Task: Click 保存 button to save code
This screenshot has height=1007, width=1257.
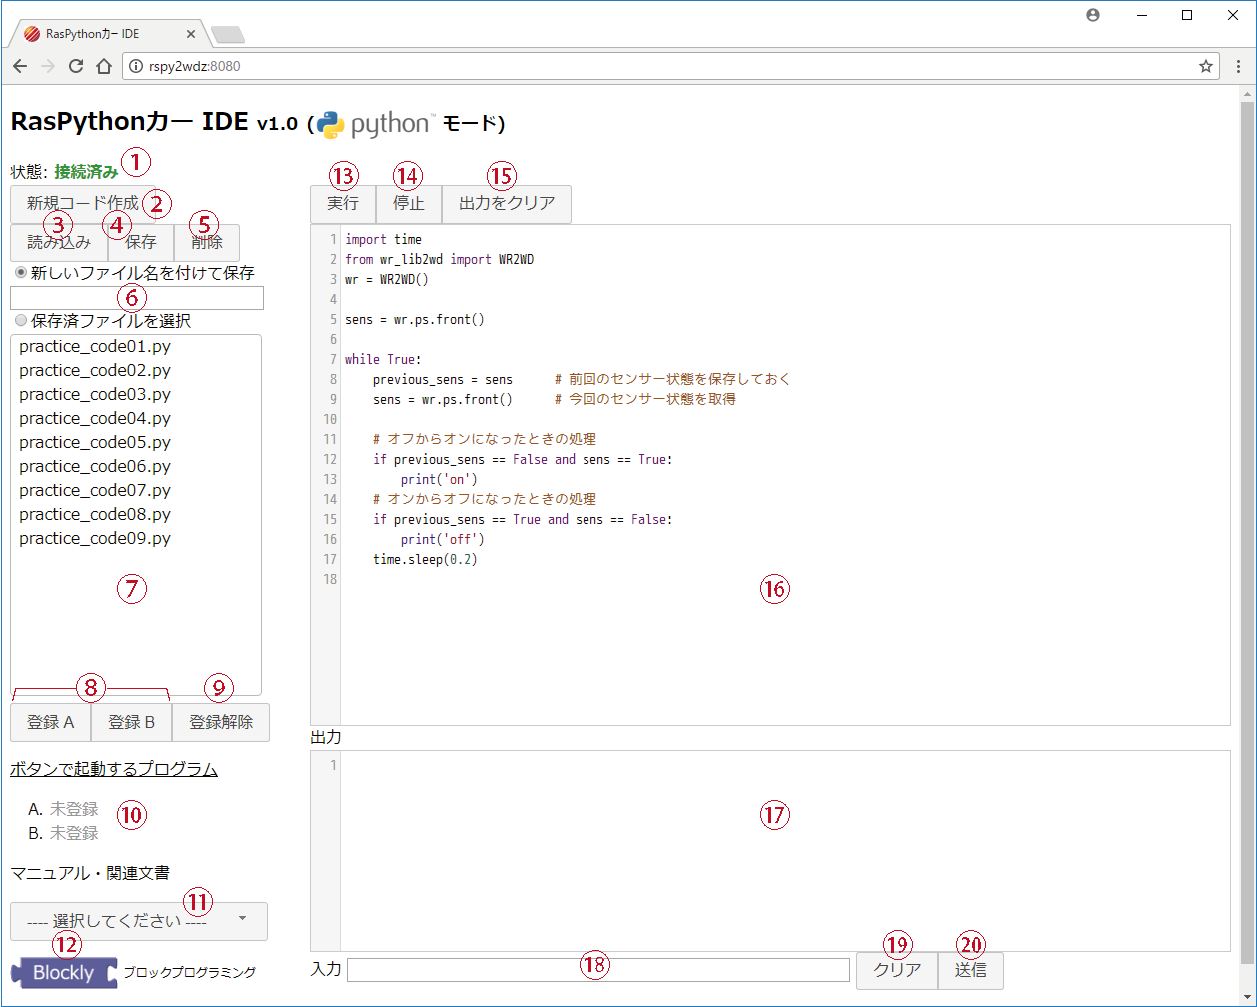Action: point(141,242)
